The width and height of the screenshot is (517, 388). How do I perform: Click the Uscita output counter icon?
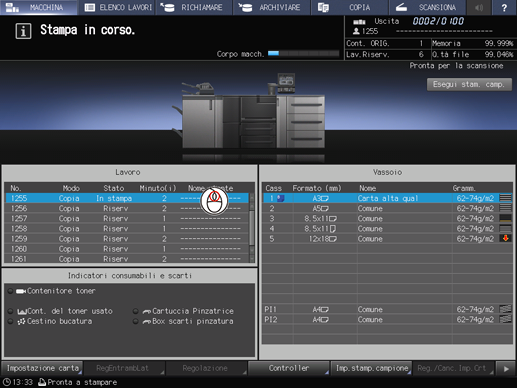tap(359, 22)
